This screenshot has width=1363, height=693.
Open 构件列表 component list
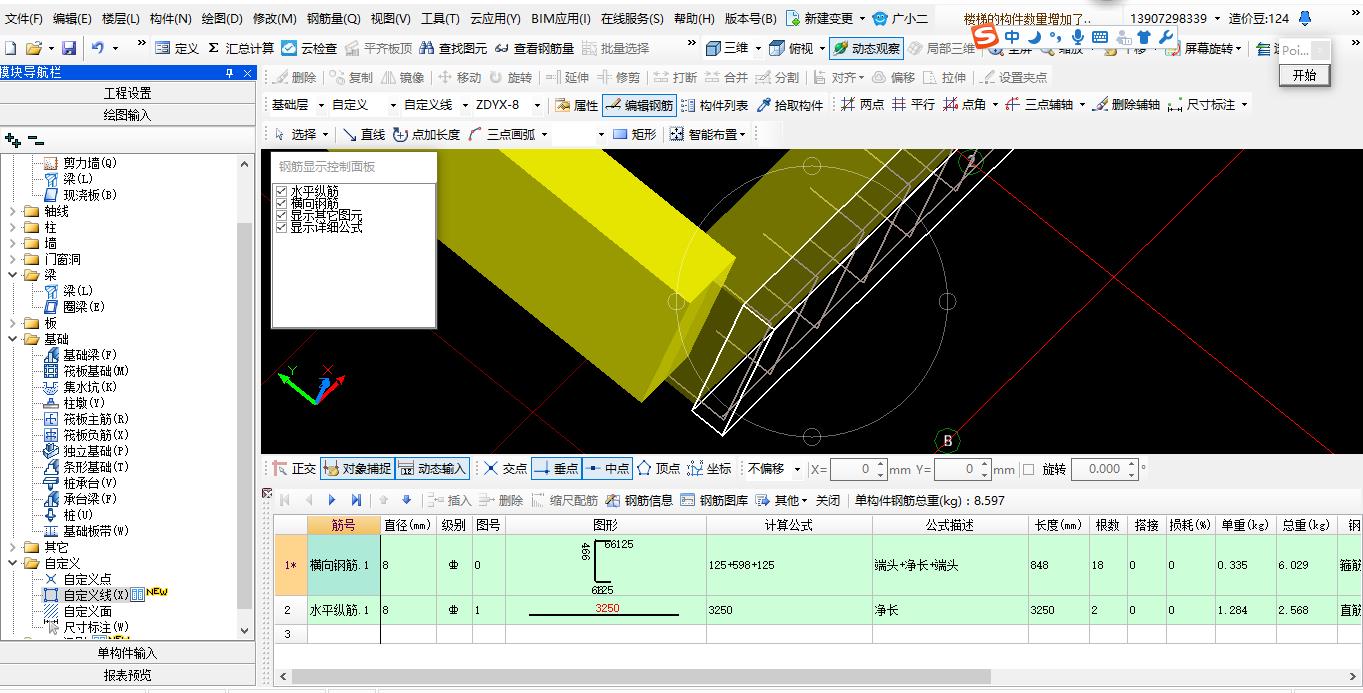pyautogui.click(x=714, y=105)
